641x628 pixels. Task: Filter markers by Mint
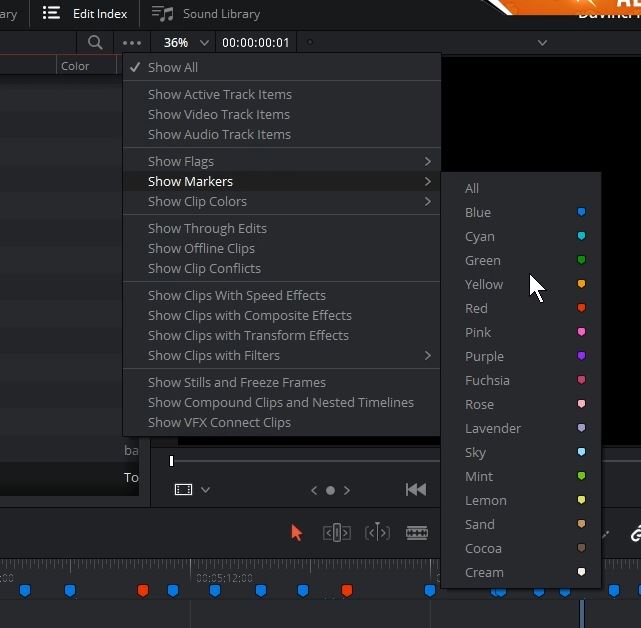click(x=521, y=477)
